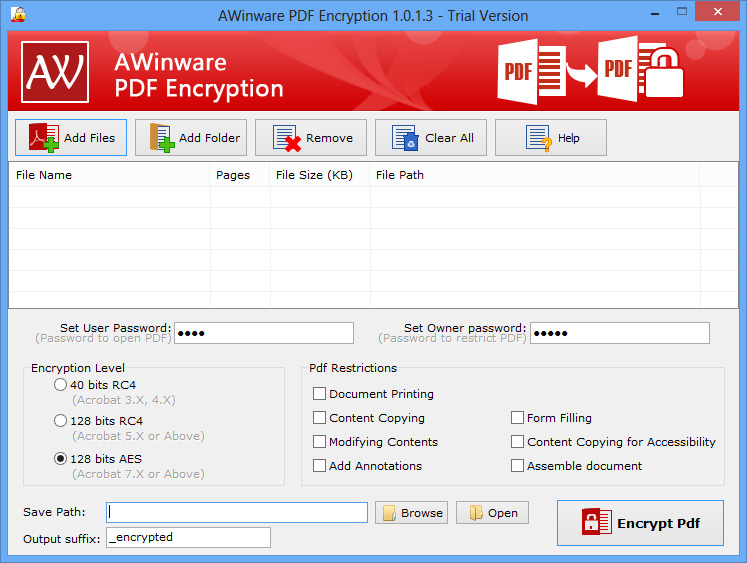Viewport: 747px width, 563px height.
Task: Click the Remove button label
Action: tap(329, 138)
